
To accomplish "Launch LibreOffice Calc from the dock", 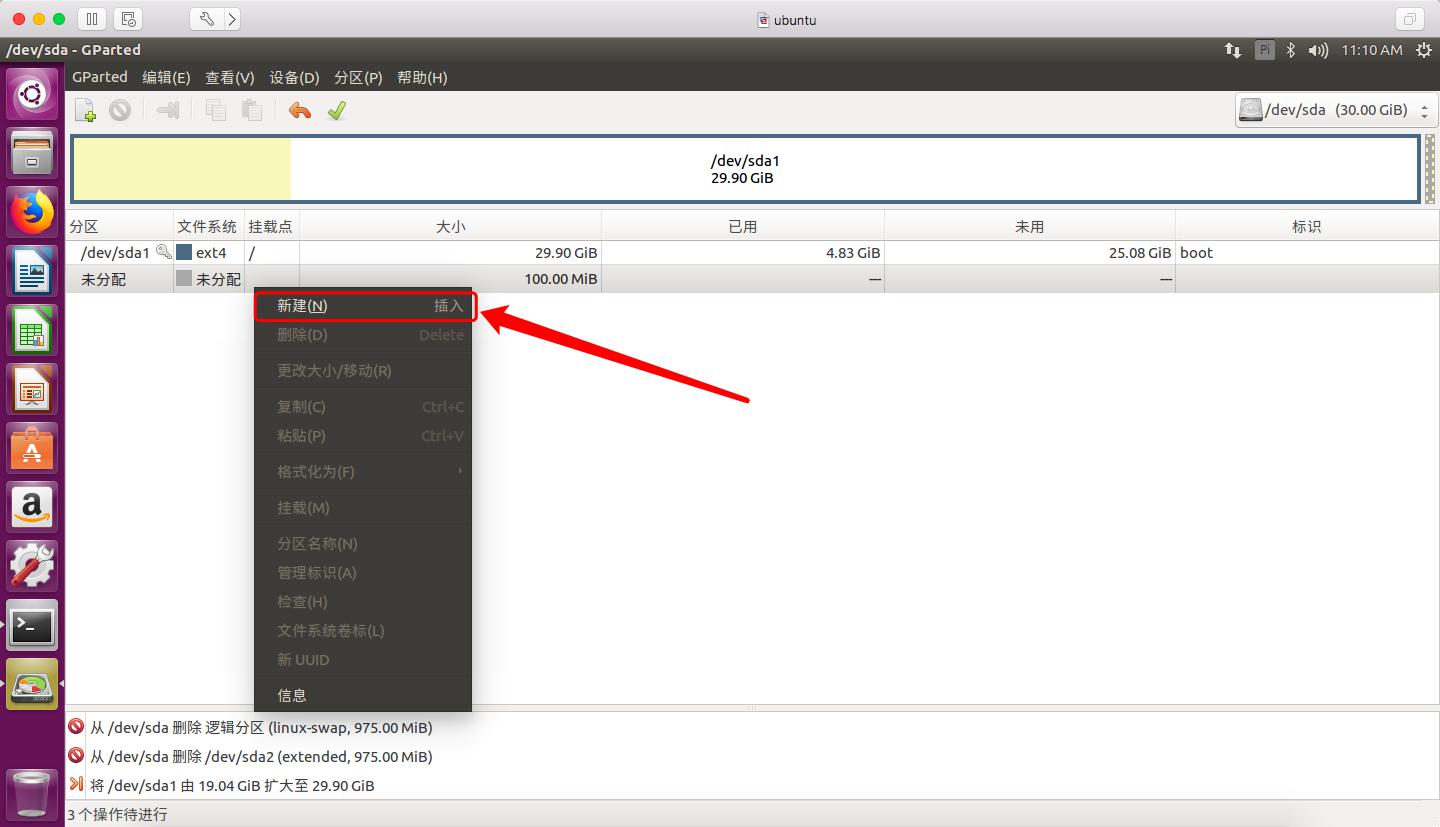I will coord(33,330).
